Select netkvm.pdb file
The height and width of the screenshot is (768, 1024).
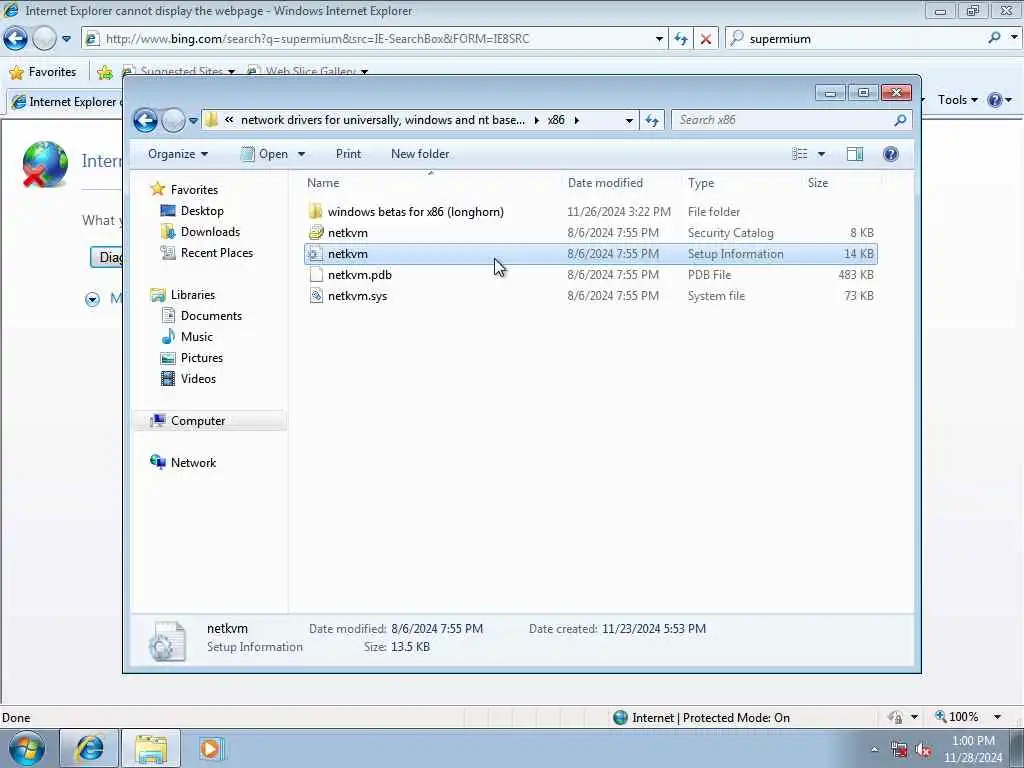coord(590,275)
